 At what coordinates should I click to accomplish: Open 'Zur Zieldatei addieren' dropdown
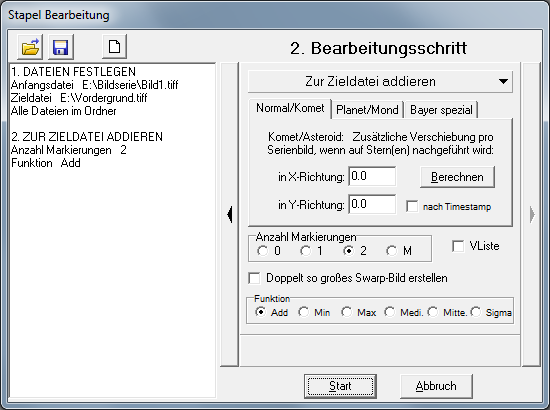(x=380, y=81)
